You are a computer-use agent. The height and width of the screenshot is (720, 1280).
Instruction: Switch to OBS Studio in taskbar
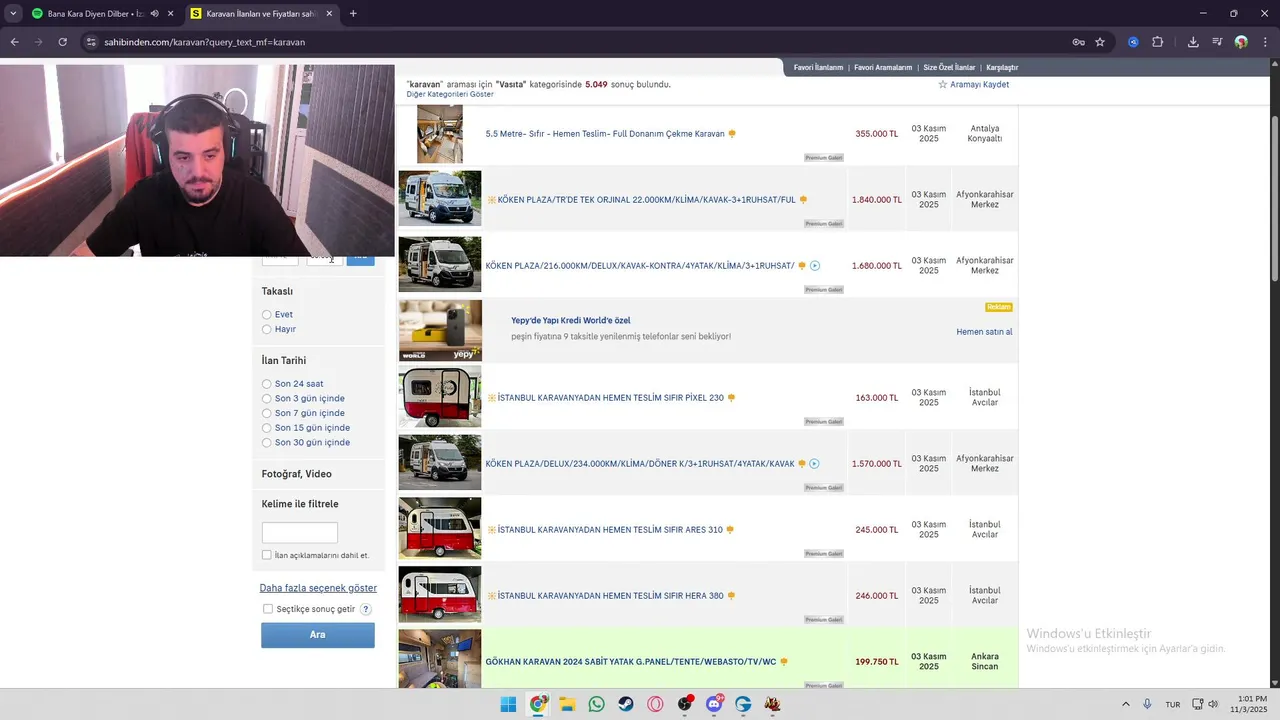685,704
